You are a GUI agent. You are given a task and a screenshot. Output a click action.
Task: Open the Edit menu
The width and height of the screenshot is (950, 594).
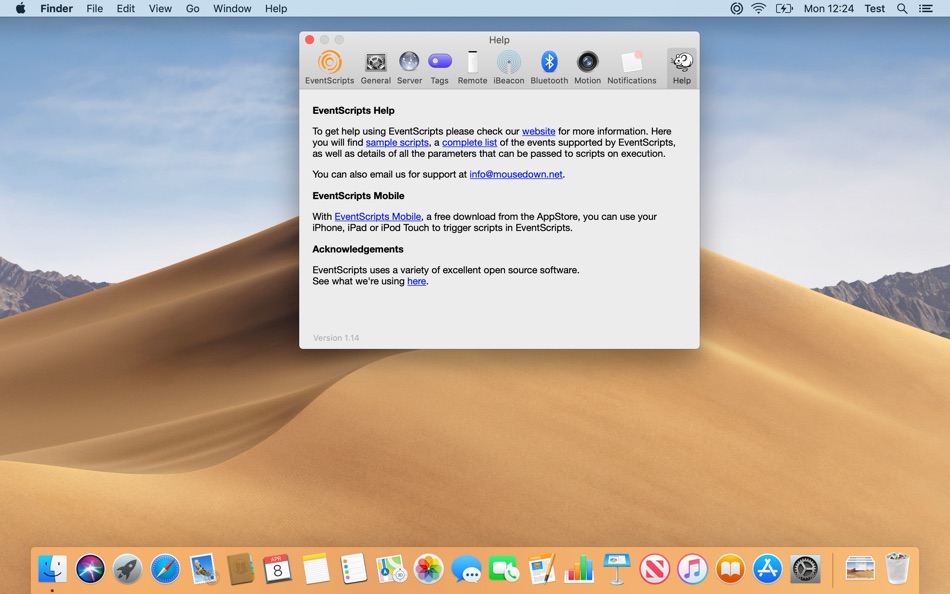125,8
